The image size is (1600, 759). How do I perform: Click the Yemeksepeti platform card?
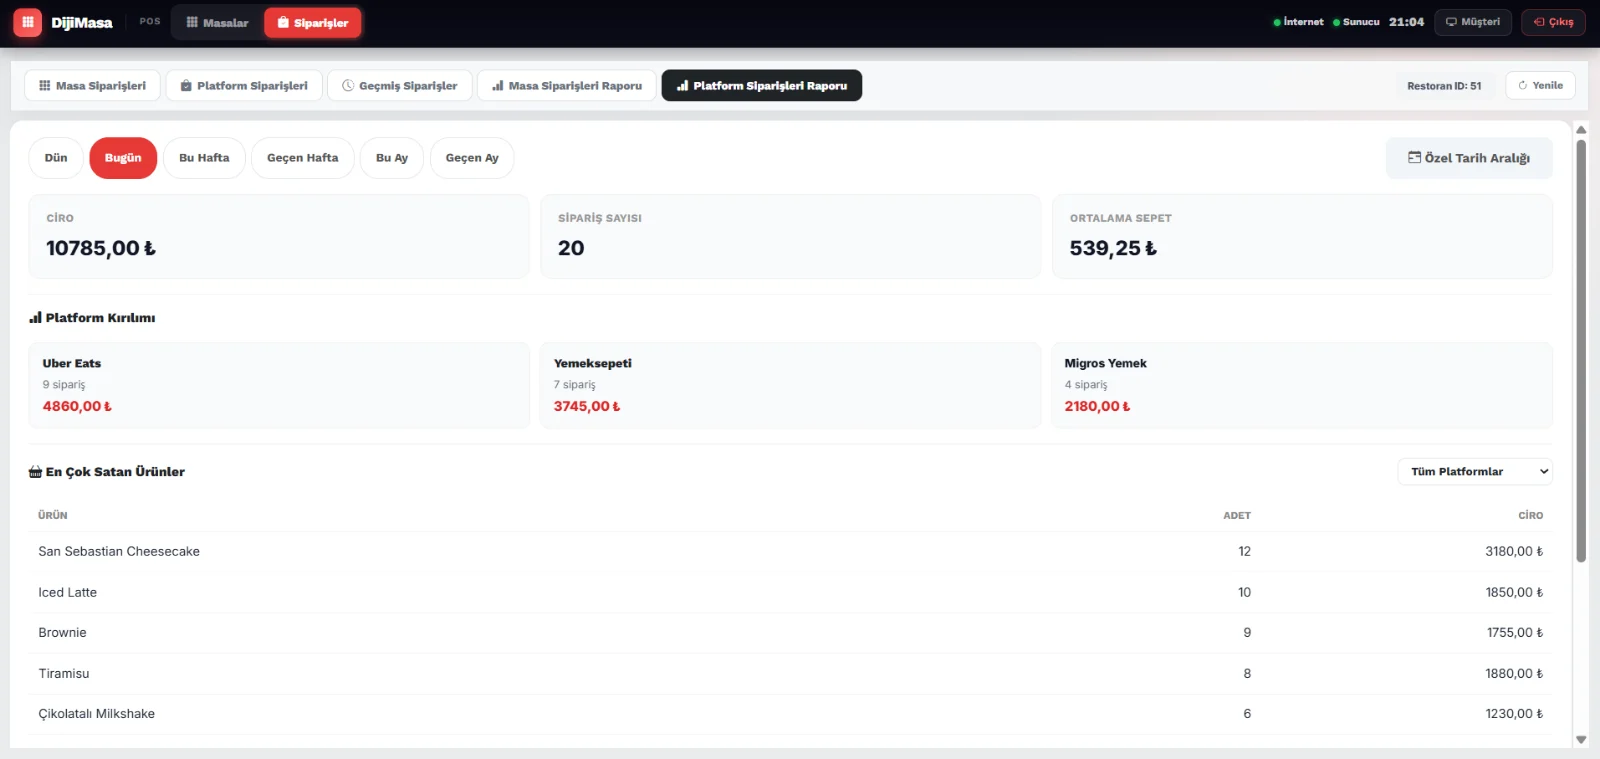coord(790,385)
